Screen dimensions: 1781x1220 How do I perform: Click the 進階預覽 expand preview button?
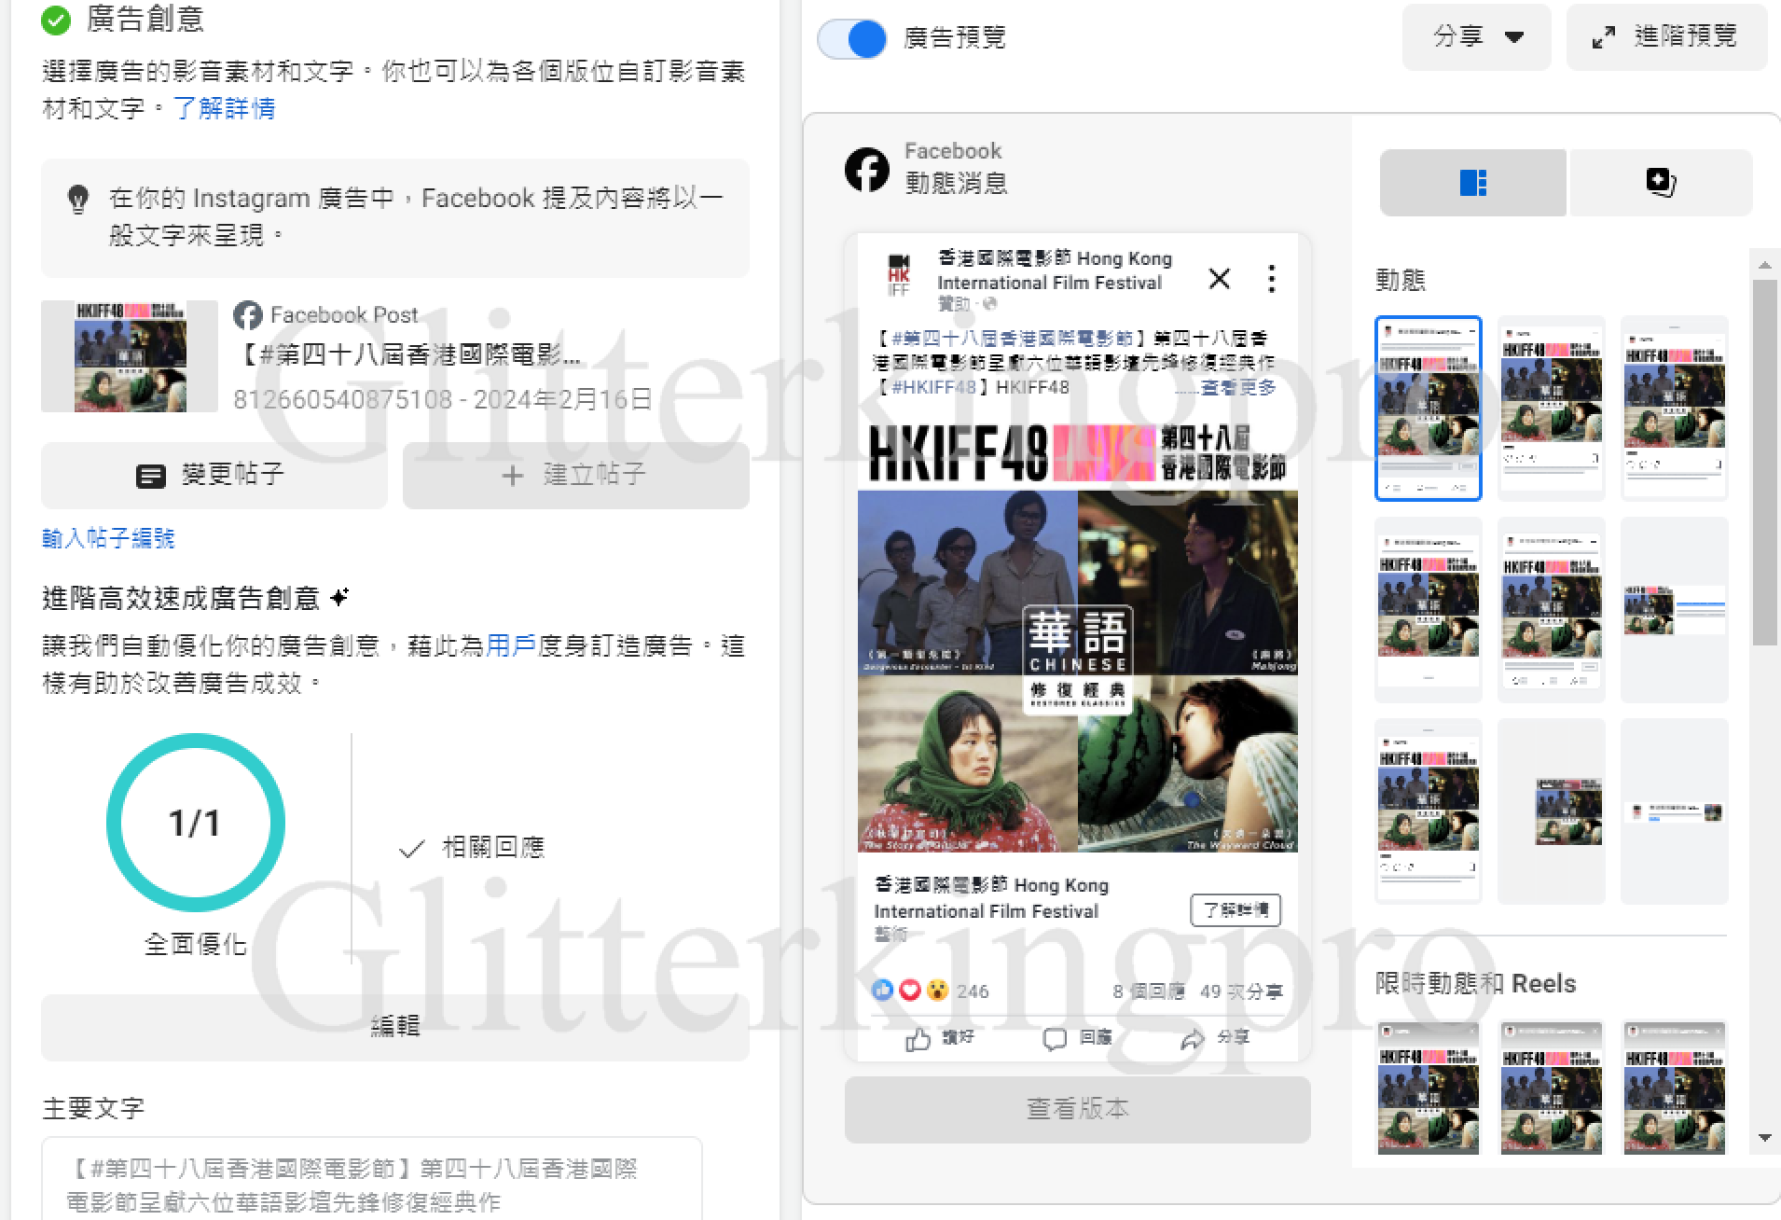coord(1665,37)
